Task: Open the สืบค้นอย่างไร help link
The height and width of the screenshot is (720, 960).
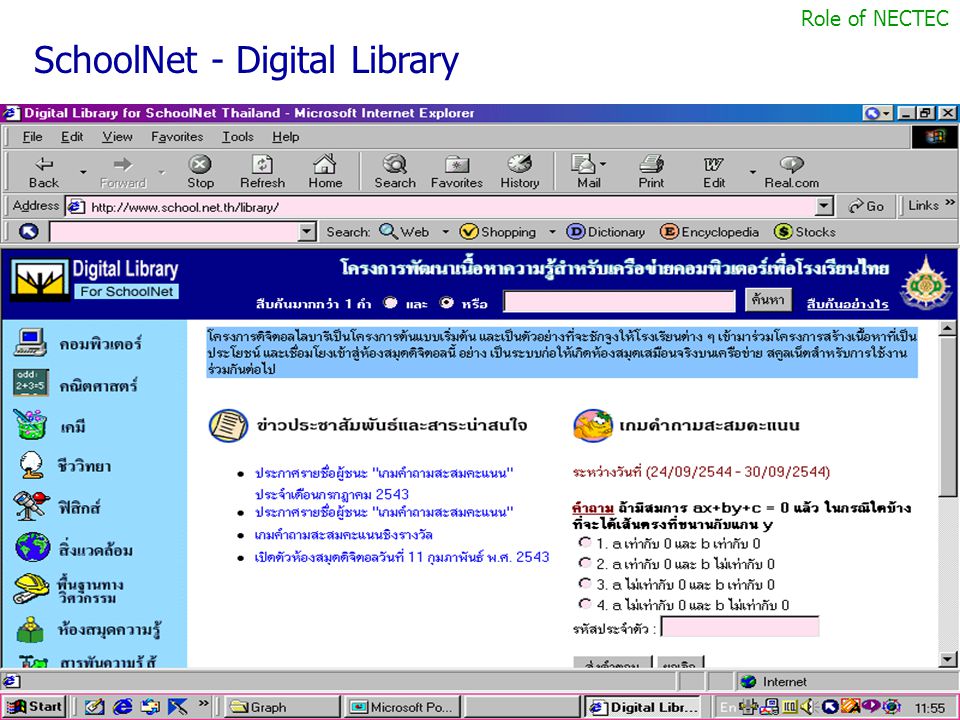Action: point(847,304)
